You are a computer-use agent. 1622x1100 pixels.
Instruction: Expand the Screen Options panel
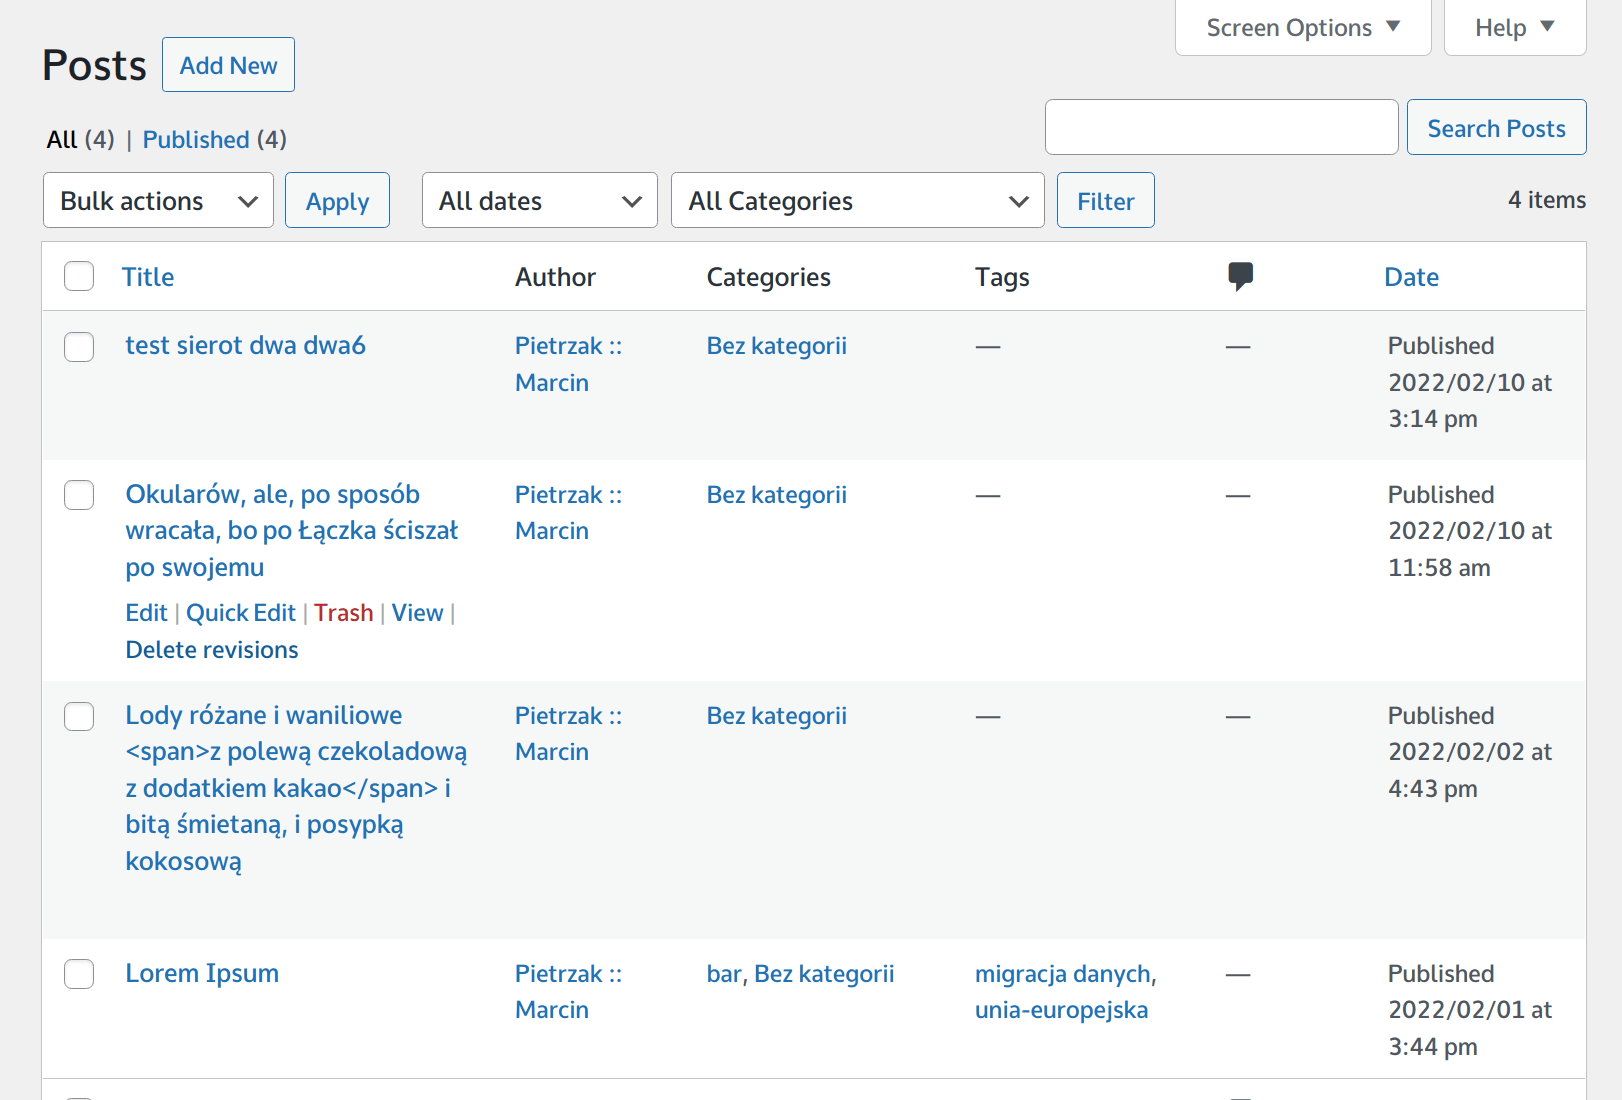tap(1303, 27)
